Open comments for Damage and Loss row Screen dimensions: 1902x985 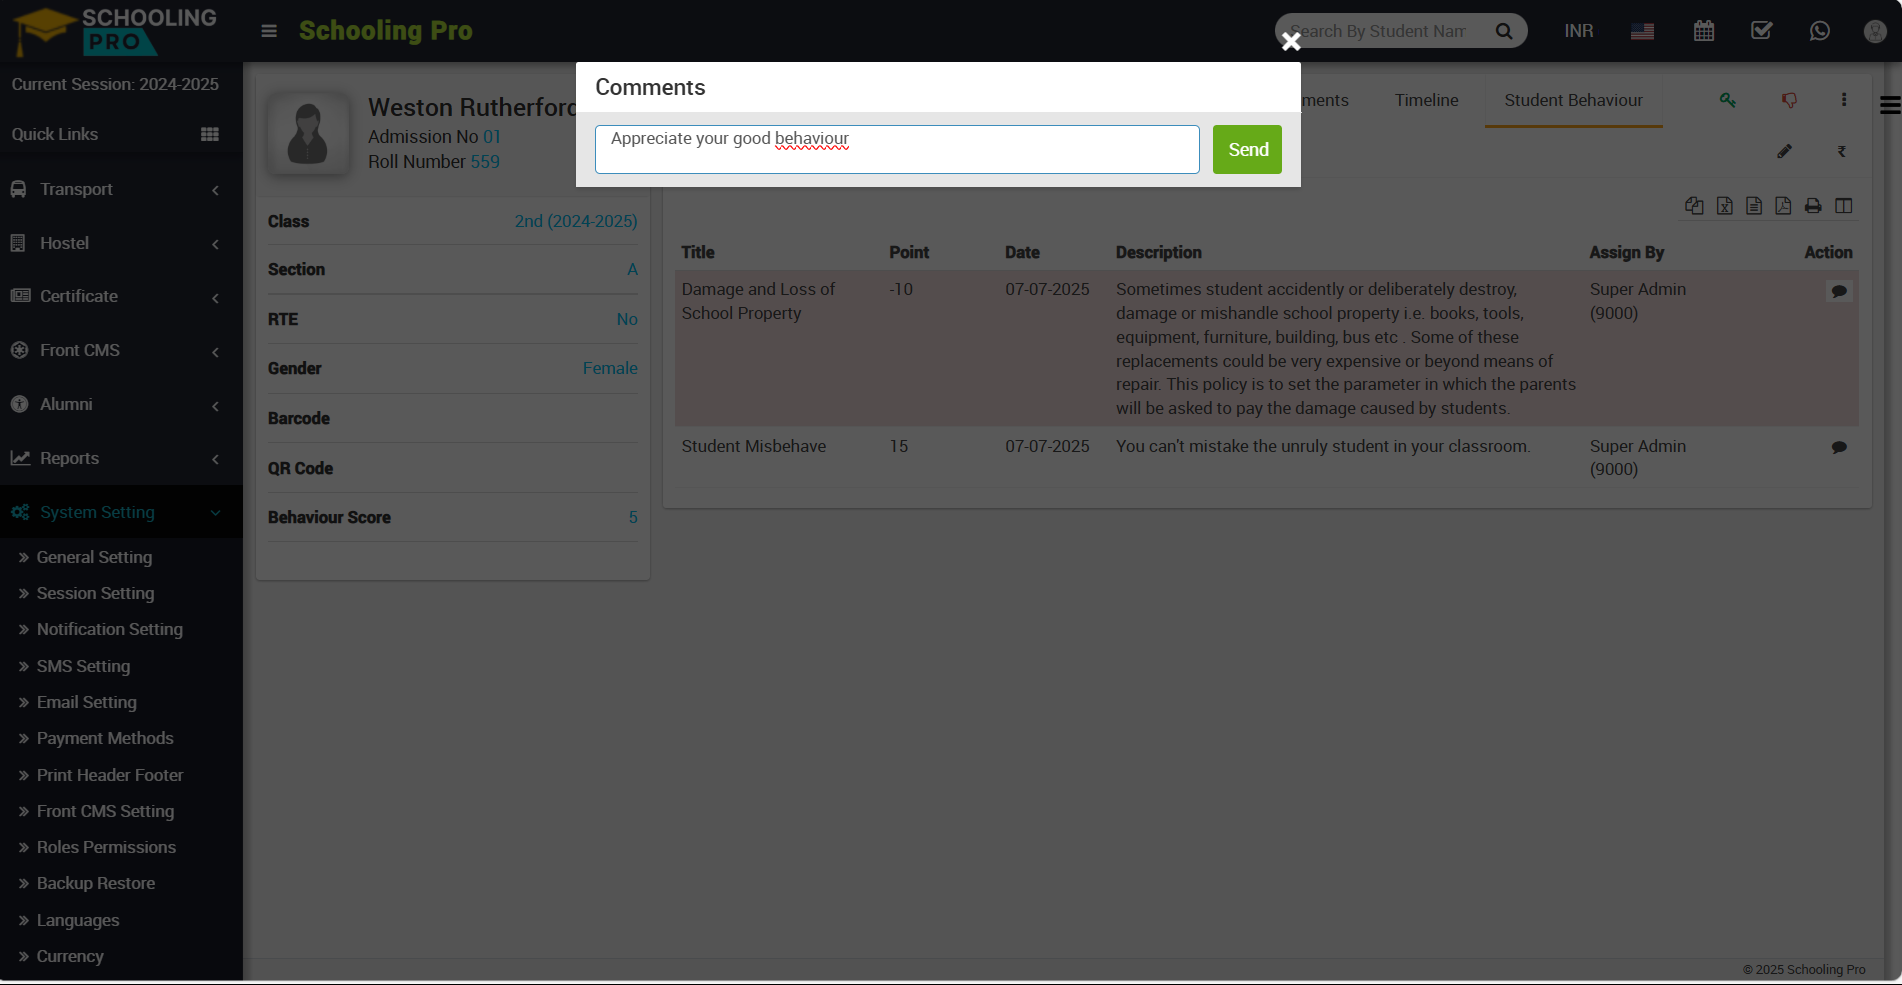click(1839, 291)
